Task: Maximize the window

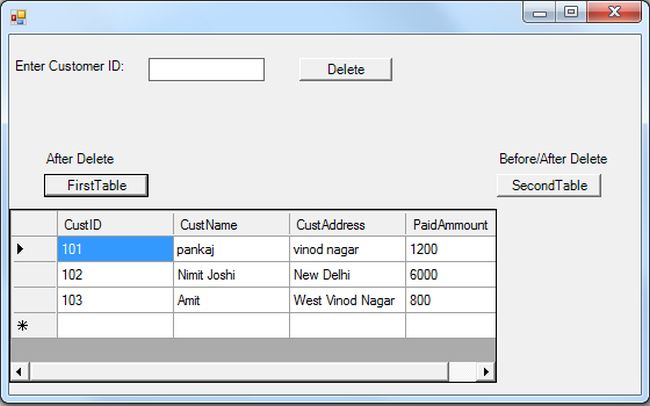Action: click(x=571, y=12)
